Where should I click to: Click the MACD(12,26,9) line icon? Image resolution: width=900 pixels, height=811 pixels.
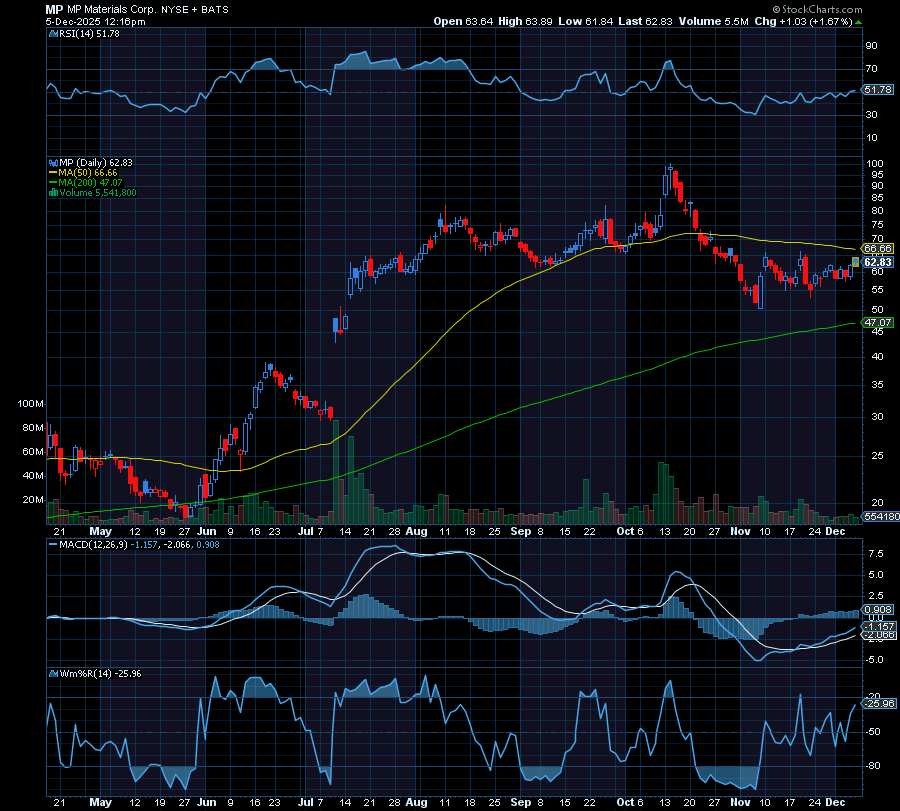click(54, 545)
